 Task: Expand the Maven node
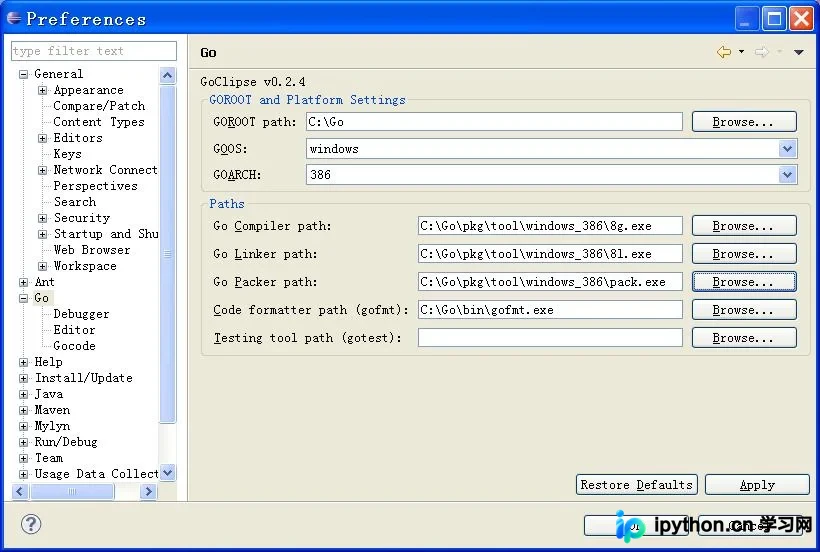pyautogui.click(x=24, y=410)
